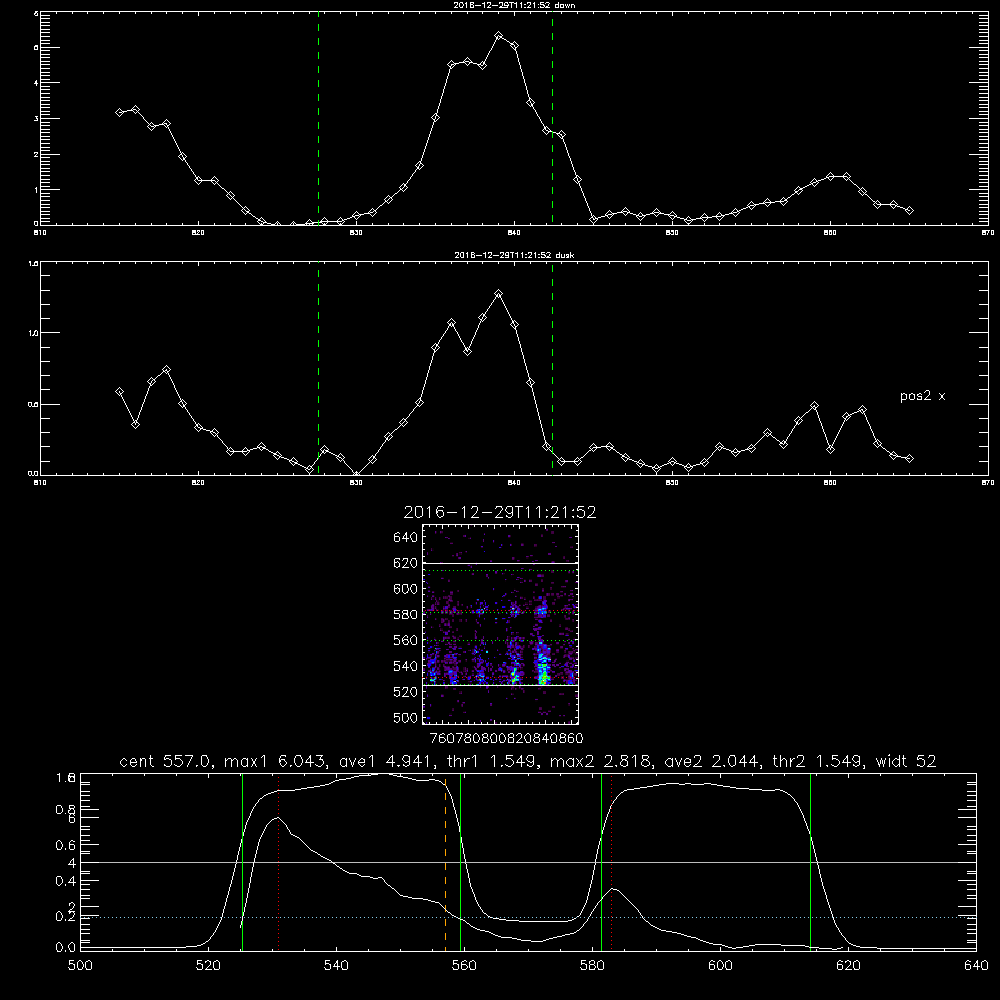This screenshot has width=1000, height=1000.
Task: Click the green solid line near 559
Action: point(460,862)
